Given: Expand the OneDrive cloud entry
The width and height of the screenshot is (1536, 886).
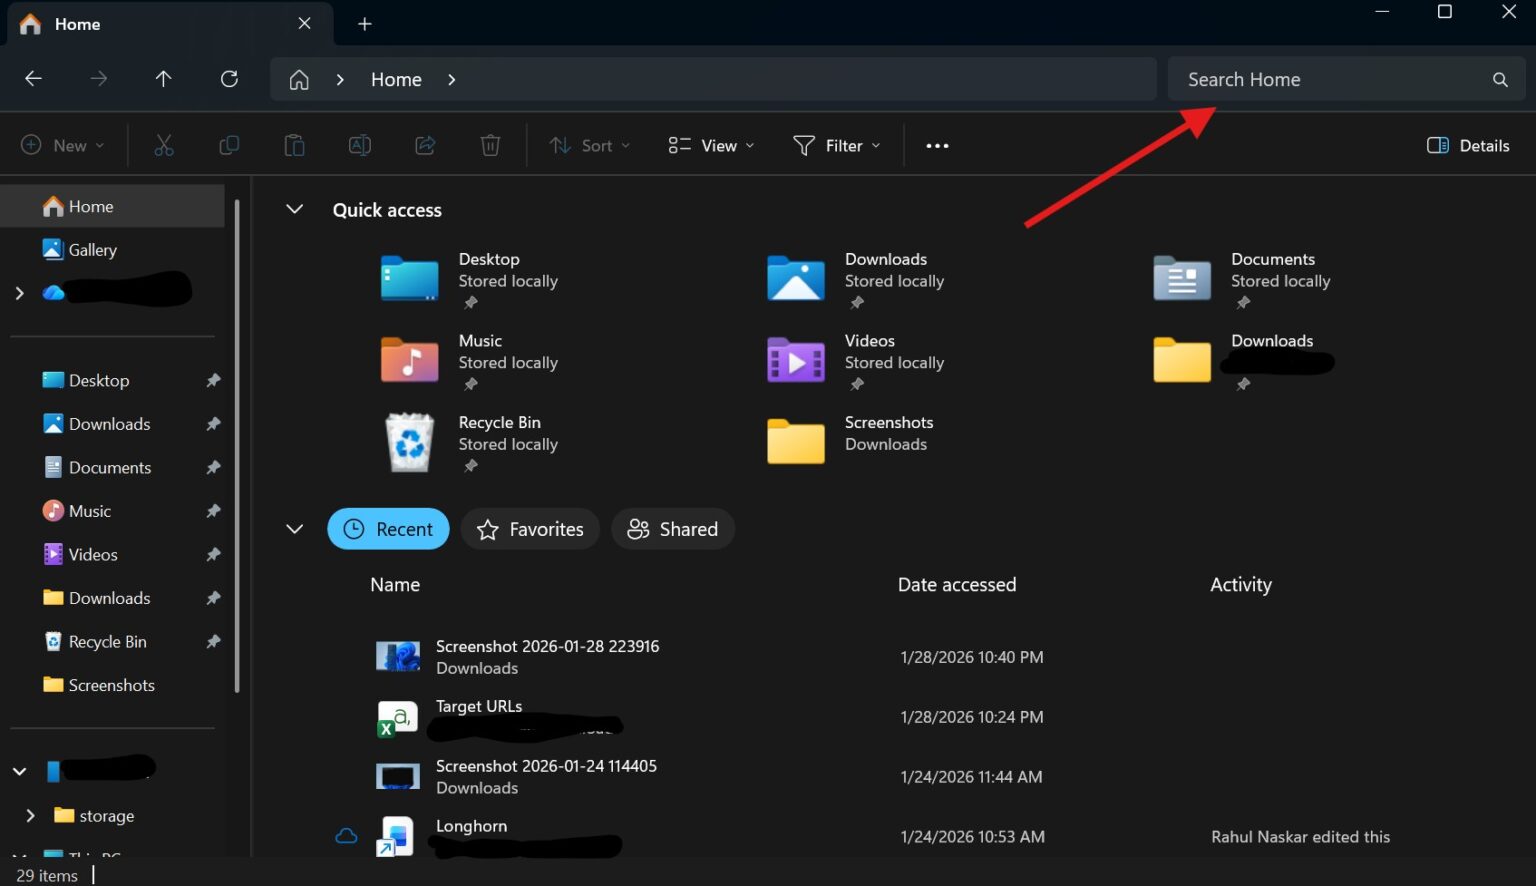Looking at the screenshot, I should click(19, 293).
